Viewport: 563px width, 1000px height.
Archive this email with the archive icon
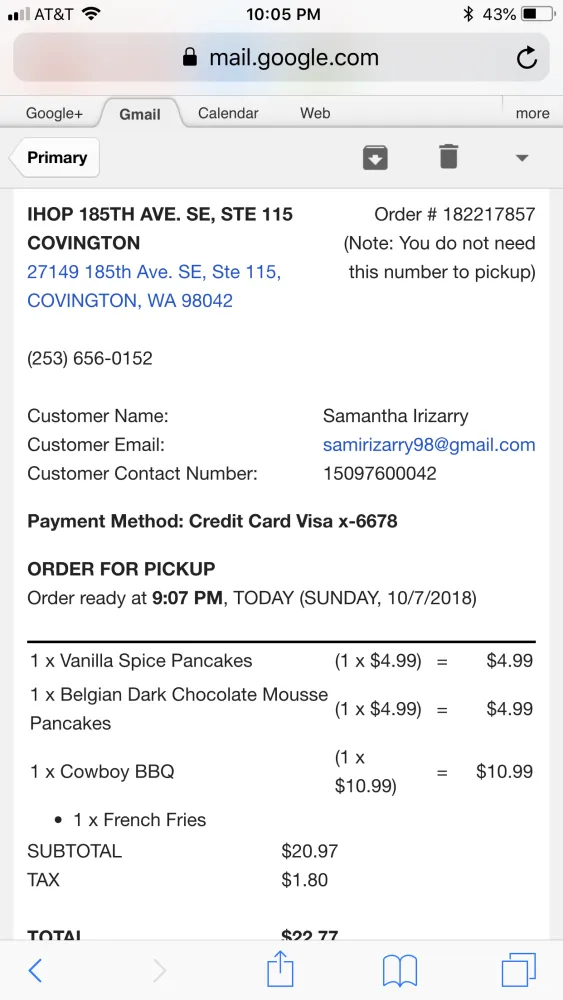pyautogui.click(x=376, y=158)
